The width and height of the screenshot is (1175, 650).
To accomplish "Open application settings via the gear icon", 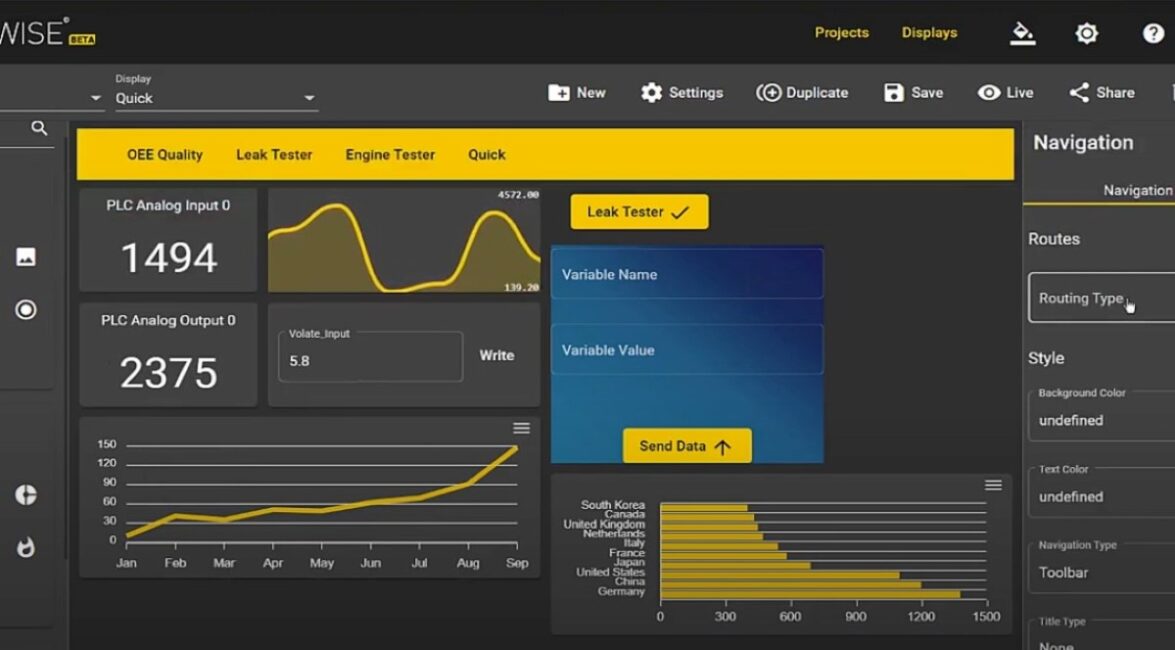I will click(1088, 32).
